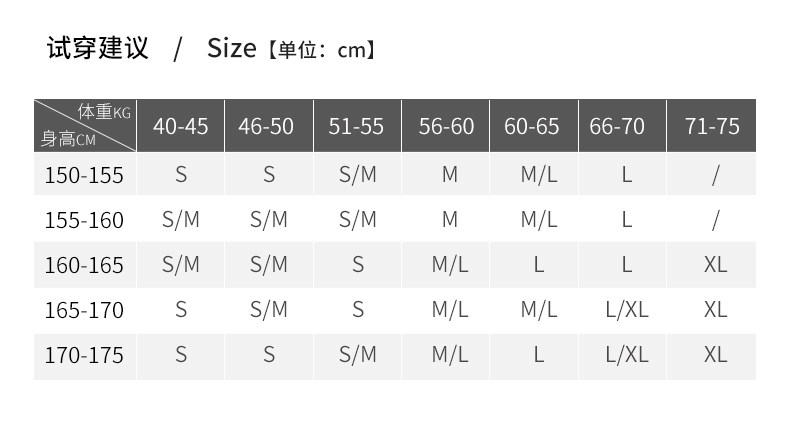Image resolution: width=790 pixels, height=428 pixels.
Task: Select M cell in the 155-160 row
Action: click(x=449, y=220)
